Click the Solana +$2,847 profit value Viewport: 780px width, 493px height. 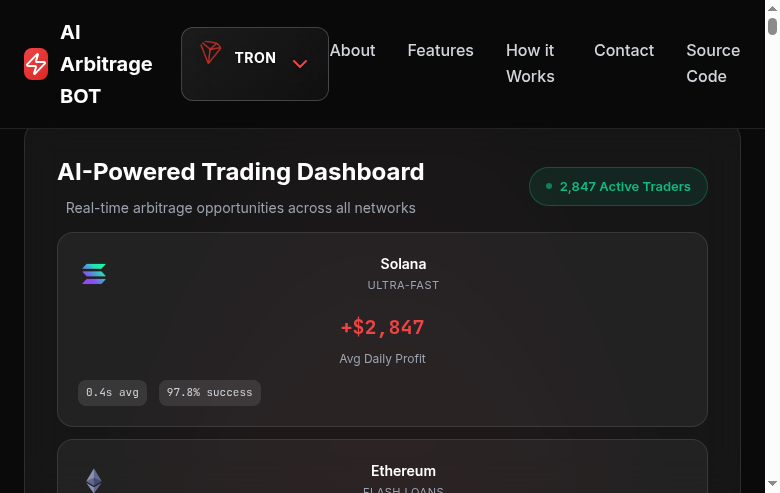point(382,327)
